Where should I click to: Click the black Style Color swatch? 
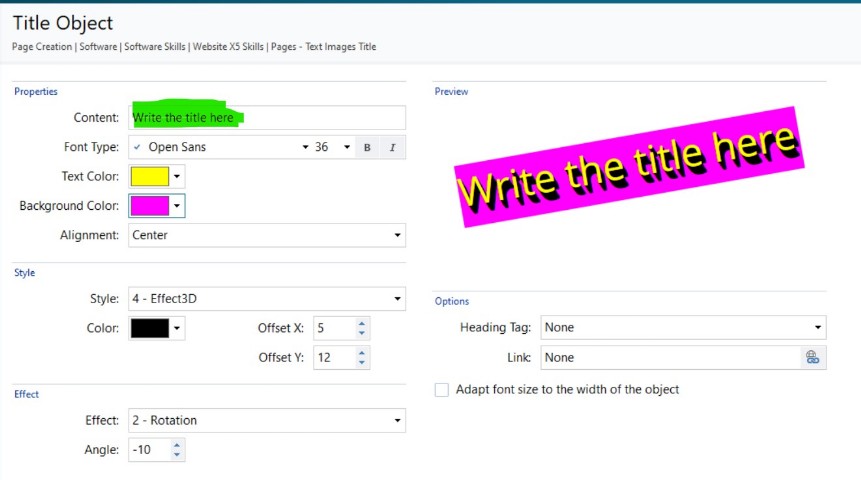(149, 328)
